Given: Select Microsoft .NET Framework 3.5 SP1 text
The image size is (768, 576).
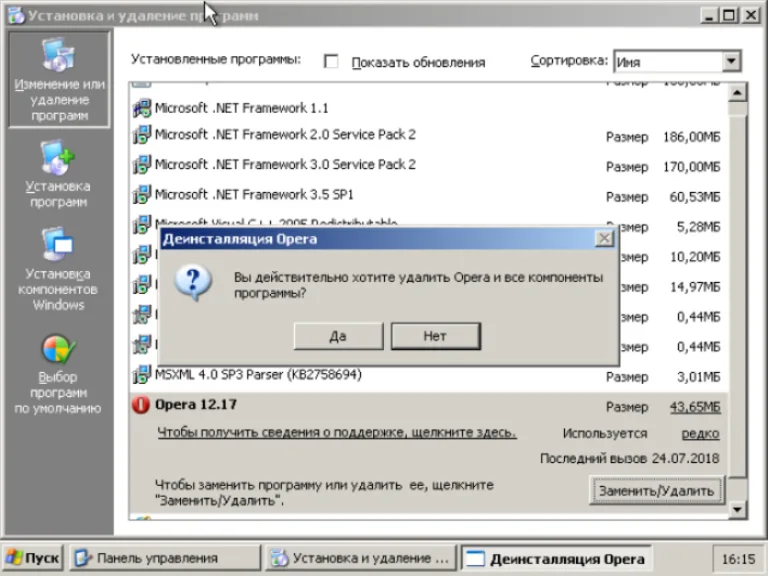Looking at the screenshot, I should pyautogui.click(x=254, y=194).
